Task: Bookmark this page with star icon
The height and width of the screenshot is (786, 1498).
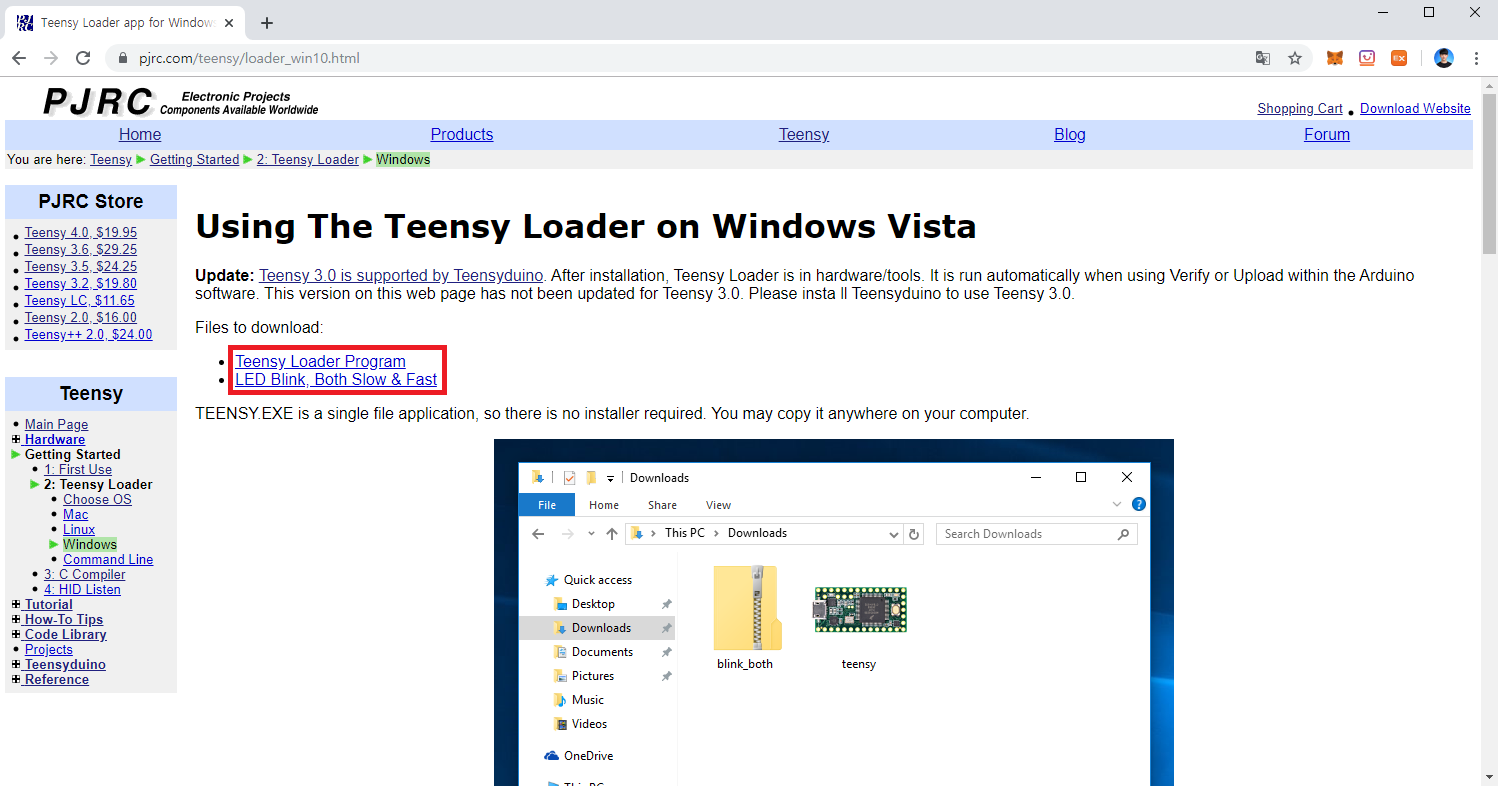Action: [x=1295, y=58]
